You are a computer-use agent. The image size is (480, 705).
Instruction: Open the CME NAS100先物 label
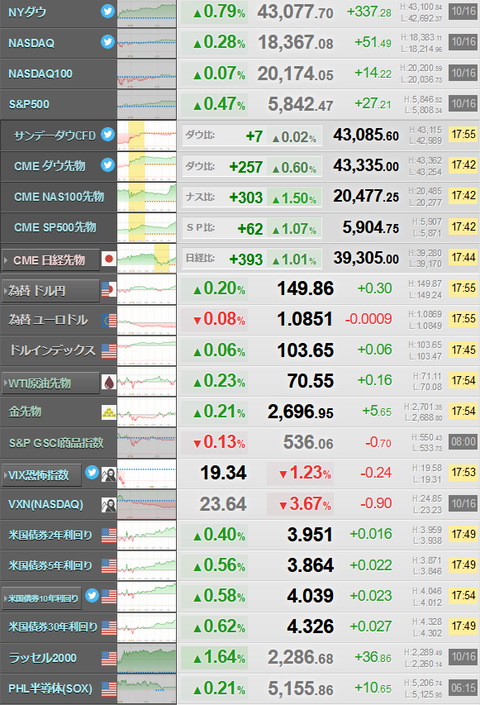[59, 196]
